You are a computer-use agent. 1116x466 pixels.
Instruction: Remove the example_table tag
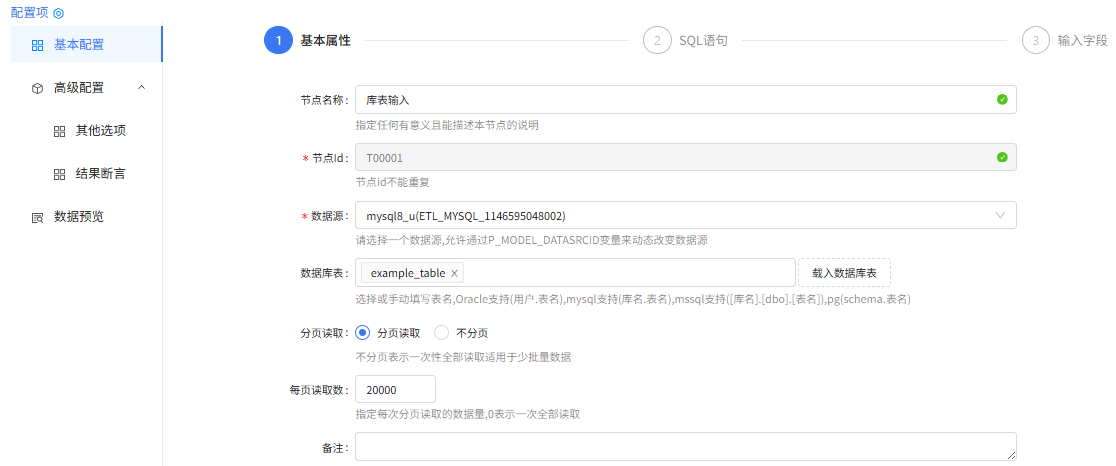point(454,273)
